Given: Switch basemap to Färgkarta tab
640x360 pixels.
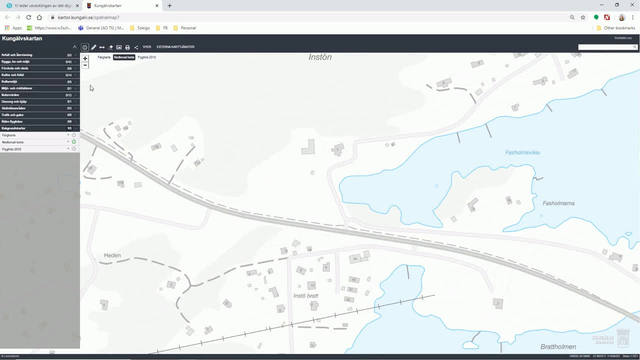Looking at the screenshot, I should (104, 58).
